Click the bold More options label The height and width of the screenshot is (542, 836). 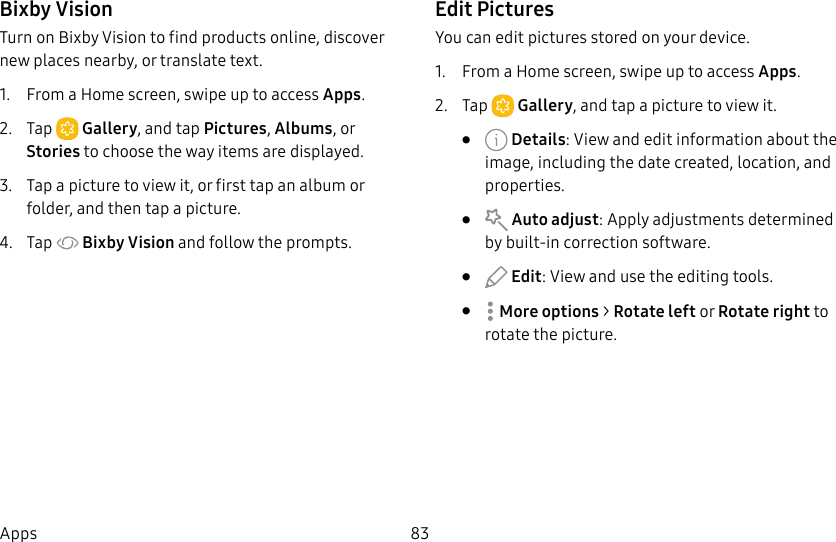click(x=549, y=311)
